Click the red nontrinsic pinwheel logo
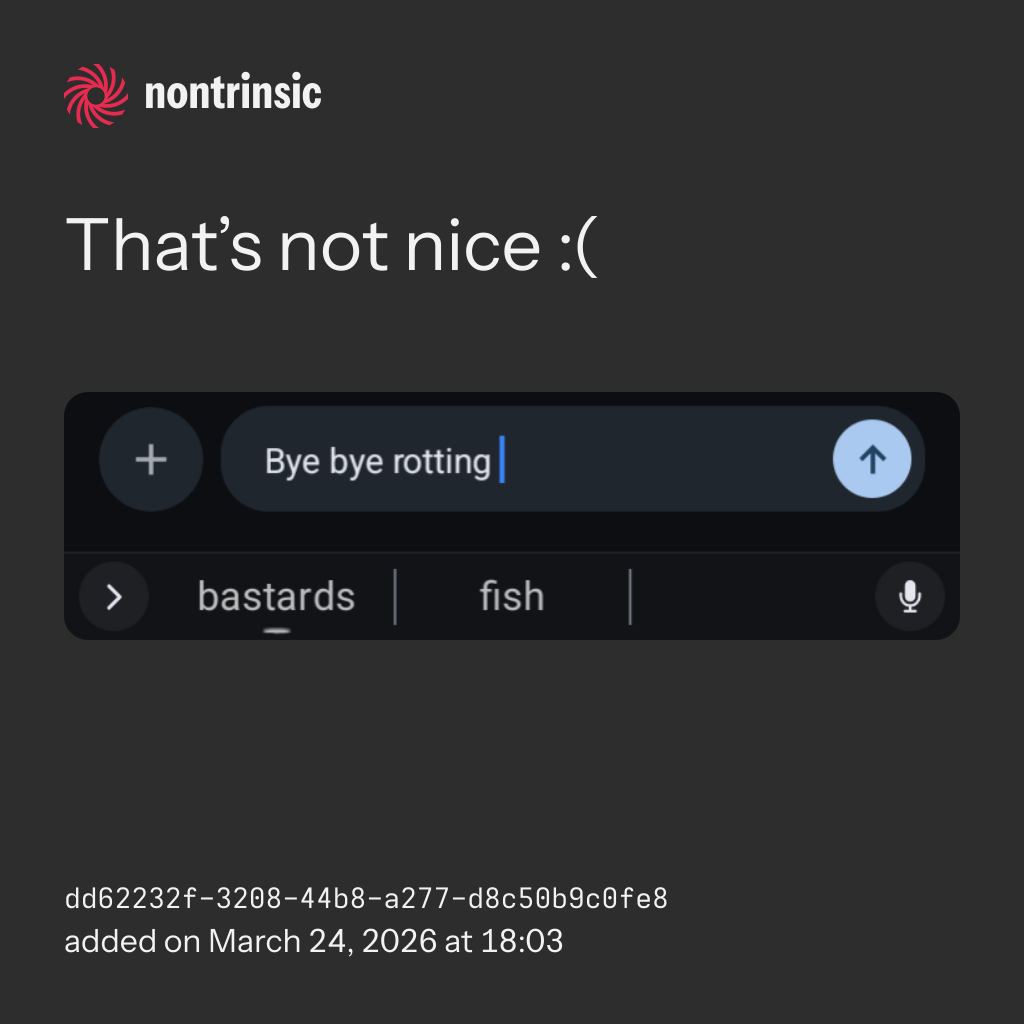Image resolution: width=1024 pixels, height=1024 pixels. click(96, 95)
